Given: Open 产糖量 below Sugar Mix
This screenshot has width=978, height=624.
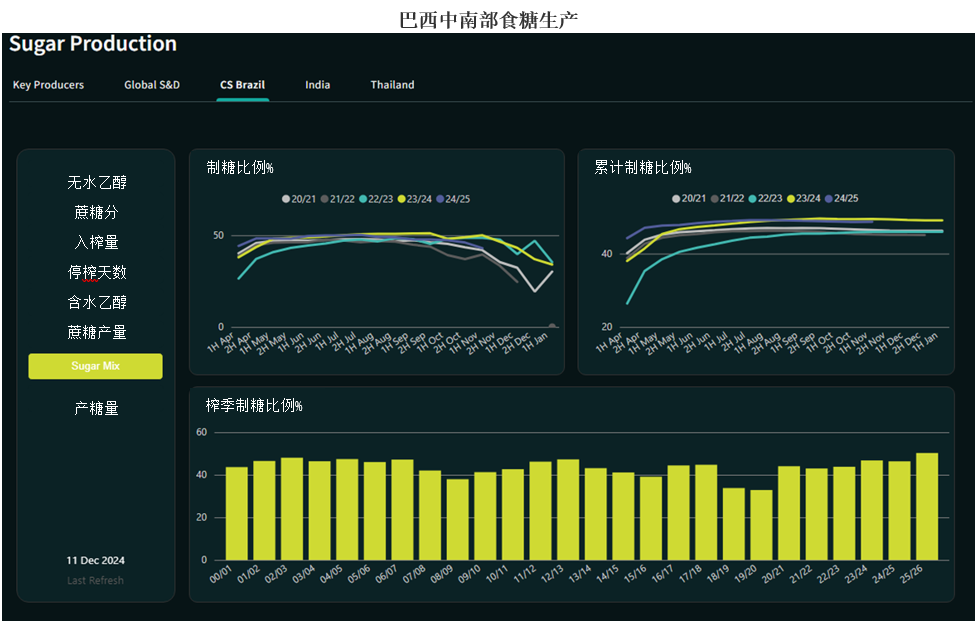Looking at the screenshot, I should tap(96, 409).
